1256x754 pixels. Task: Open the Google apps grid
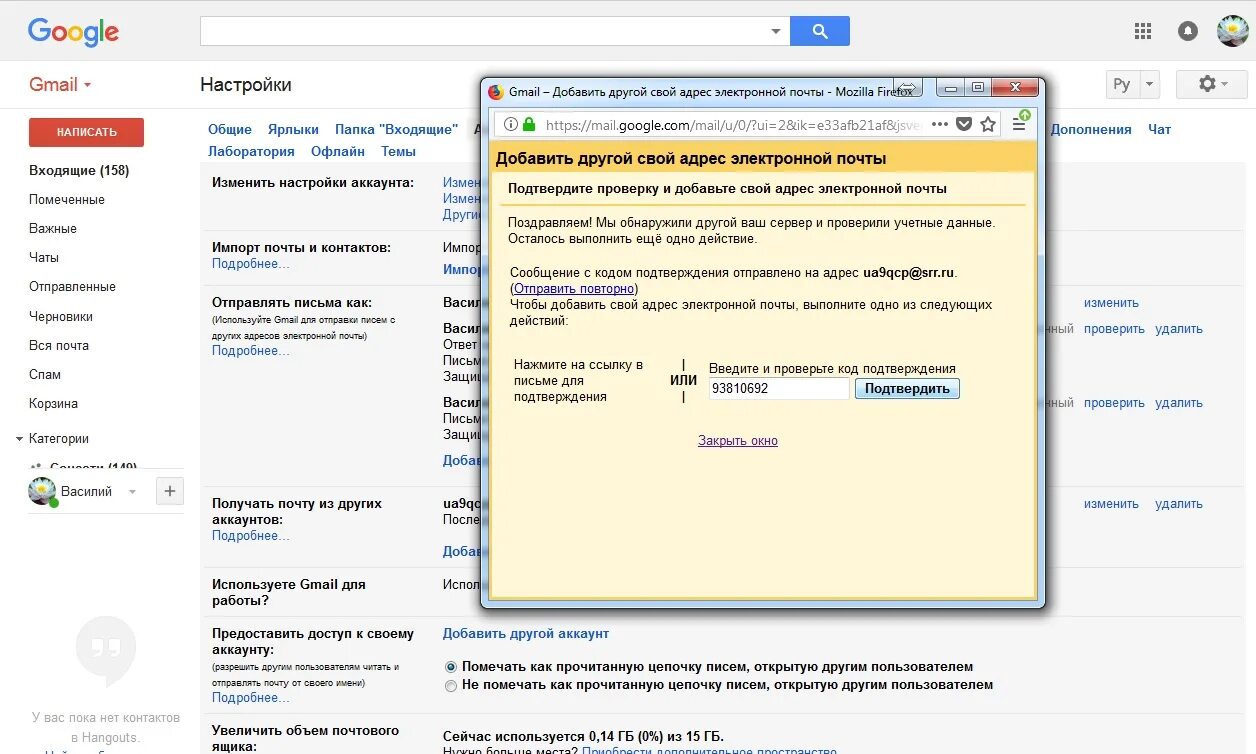(1143, 31)
